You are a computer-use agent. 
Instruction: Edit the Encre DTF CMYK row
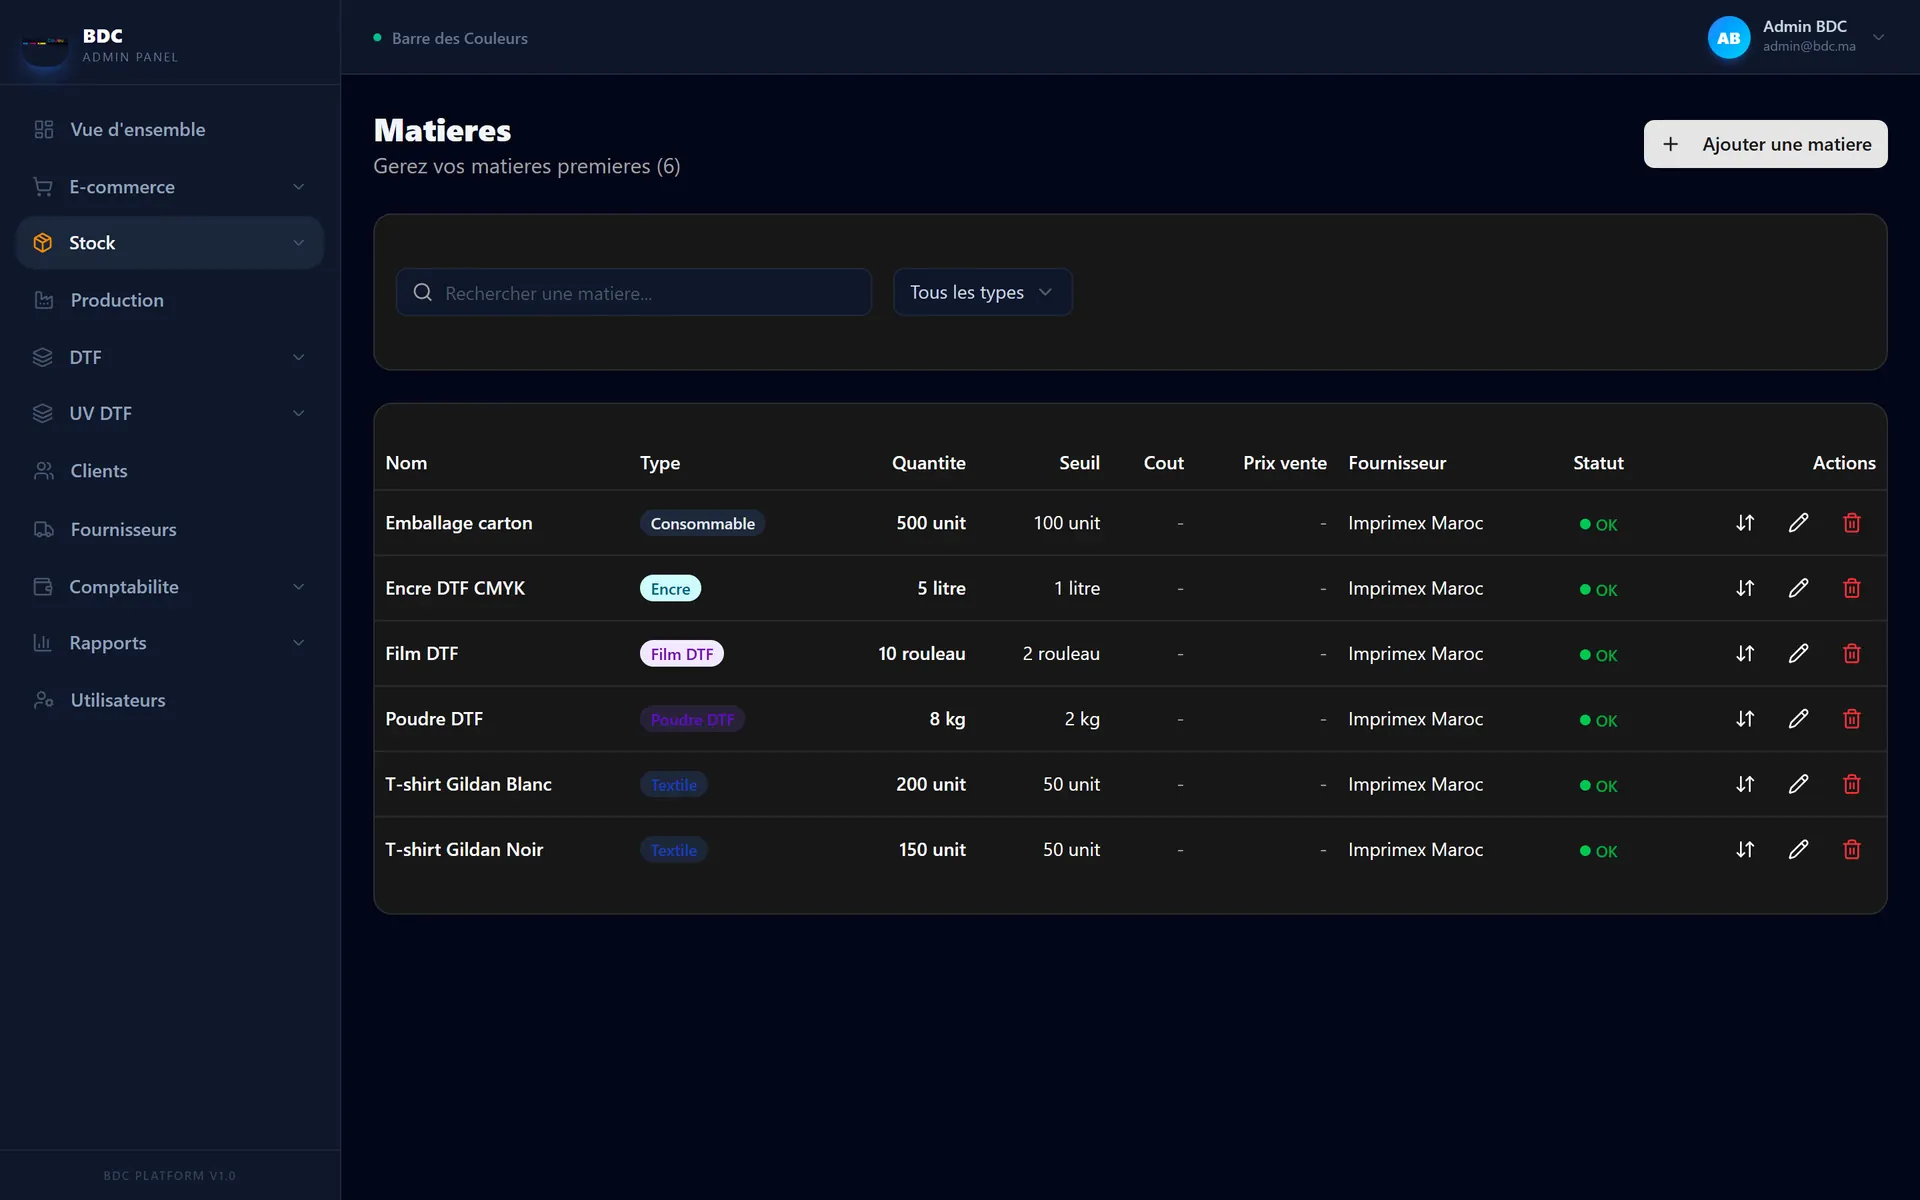coord(1798,588)
